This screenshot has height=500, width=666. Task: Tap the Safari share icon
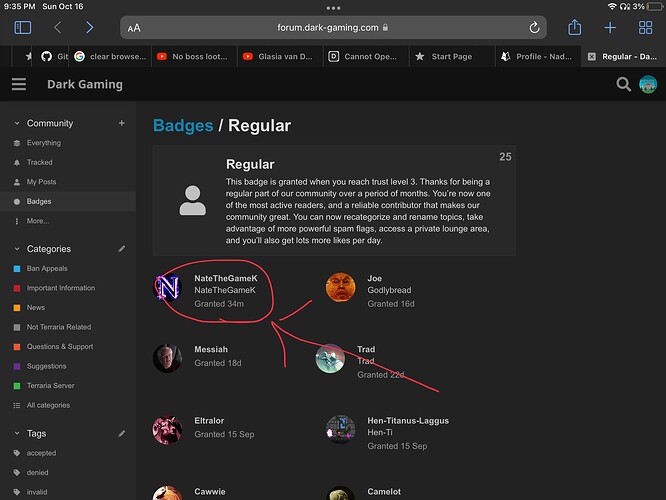(574, 28)
